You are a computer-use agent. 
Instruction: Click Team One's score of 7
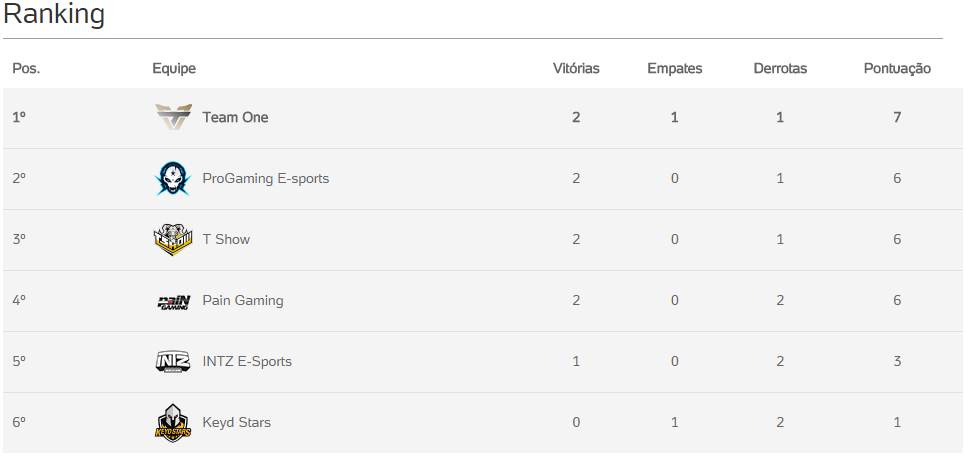coord(898,118)
